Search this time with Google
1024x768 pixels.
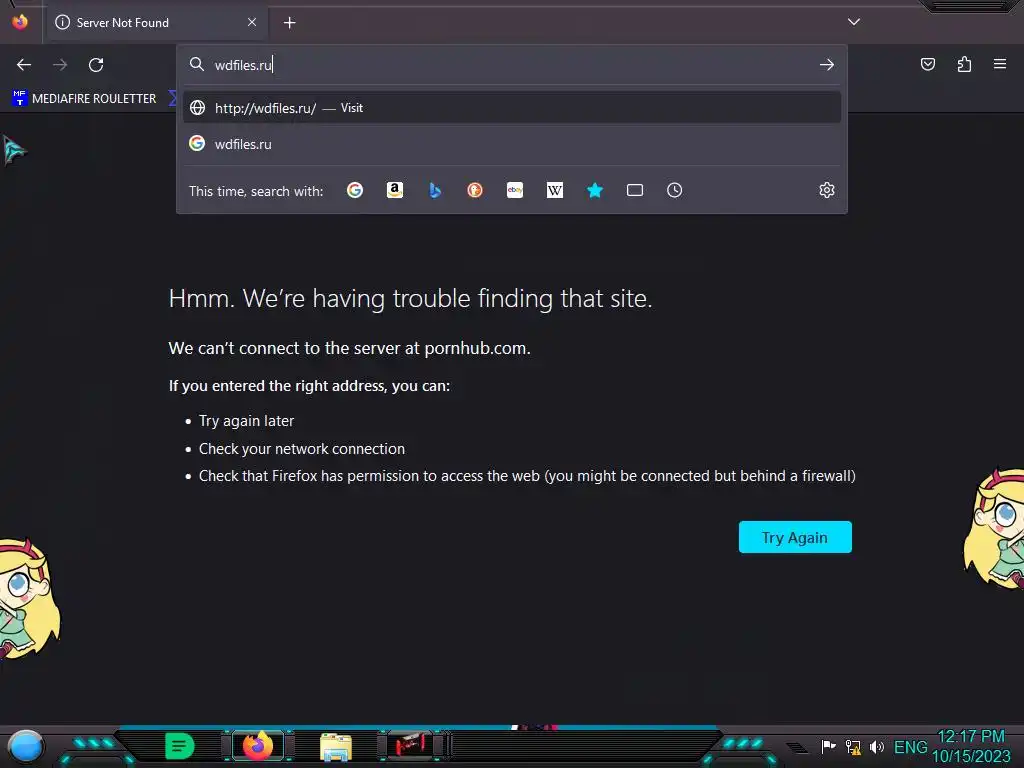tap(355, 190)
